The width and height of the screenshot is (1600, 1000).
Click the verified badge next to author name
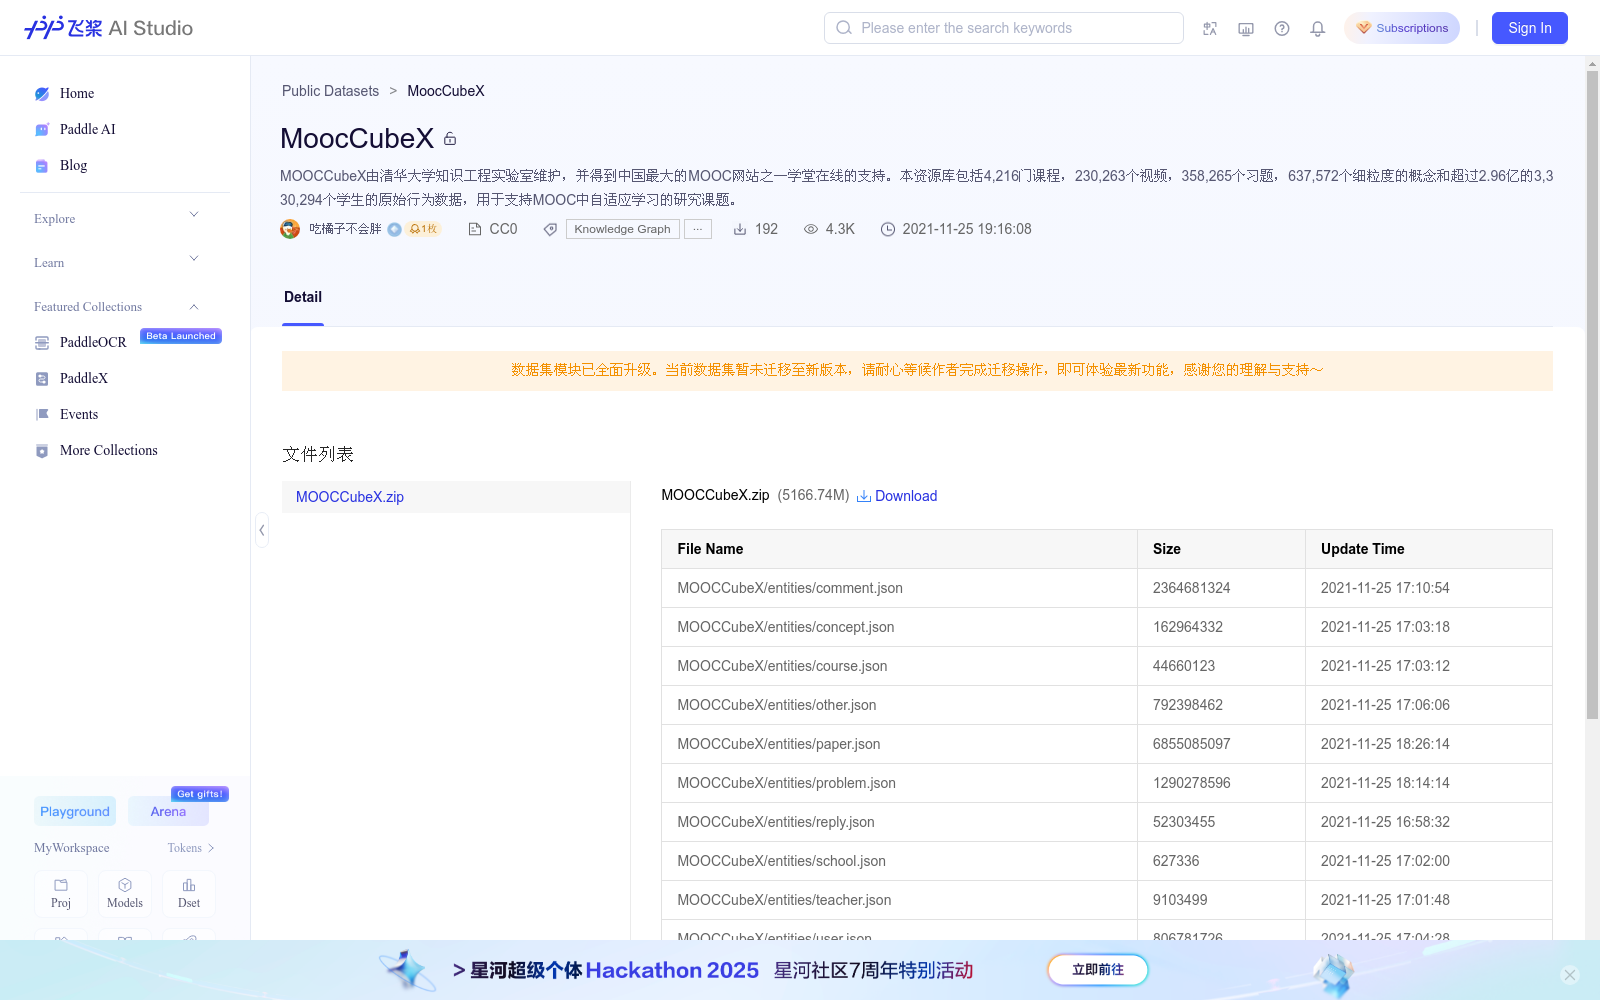click(395, 229)
